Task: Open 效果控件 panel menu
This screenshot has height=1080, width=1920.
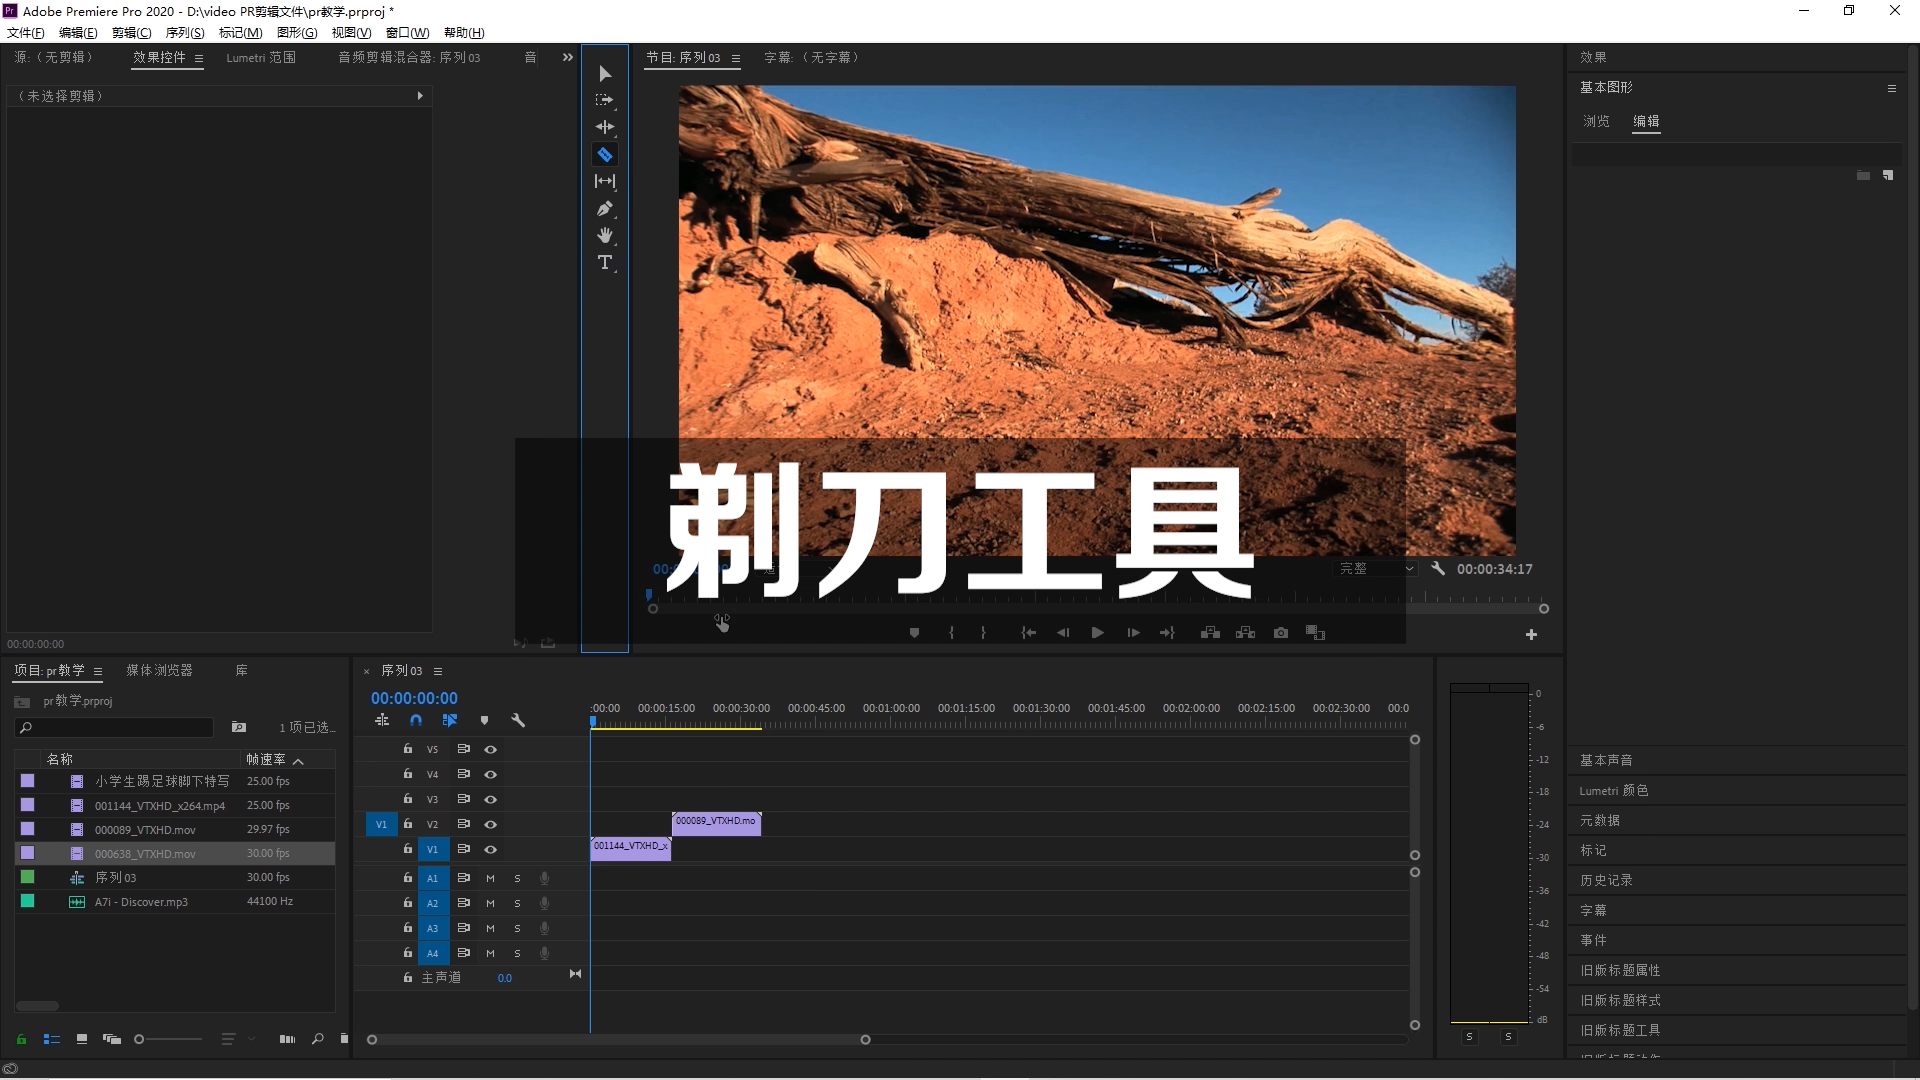Action: pos(199,58)
